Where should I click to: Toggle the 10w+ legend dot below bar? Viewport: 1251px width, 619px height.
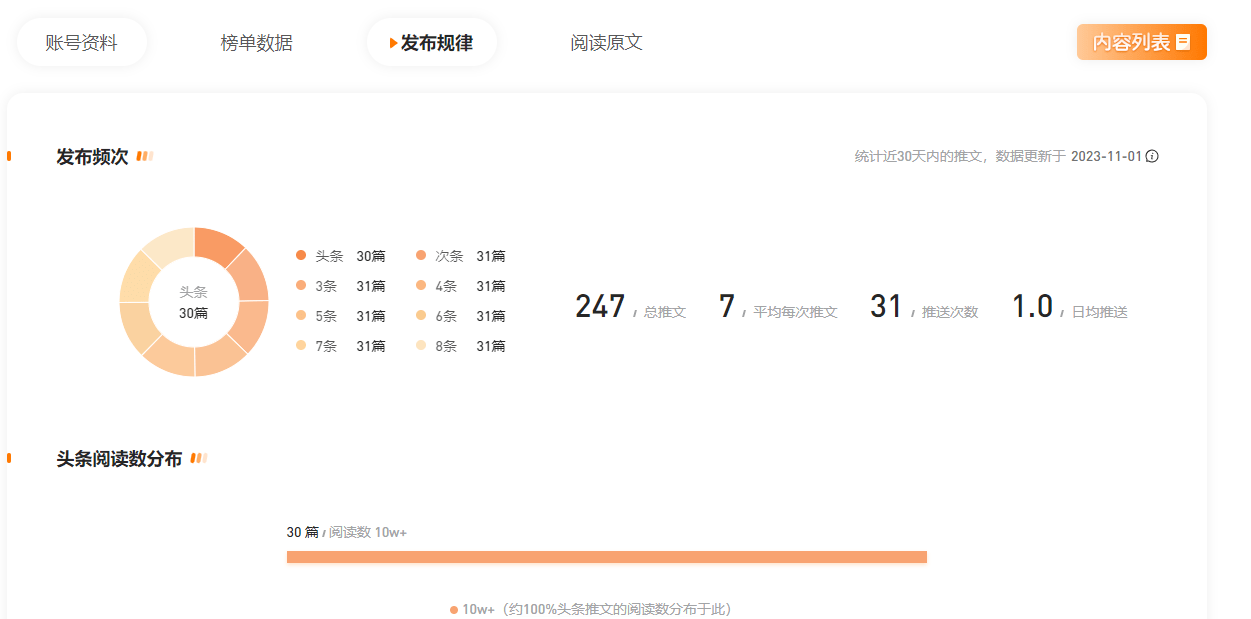454,609
